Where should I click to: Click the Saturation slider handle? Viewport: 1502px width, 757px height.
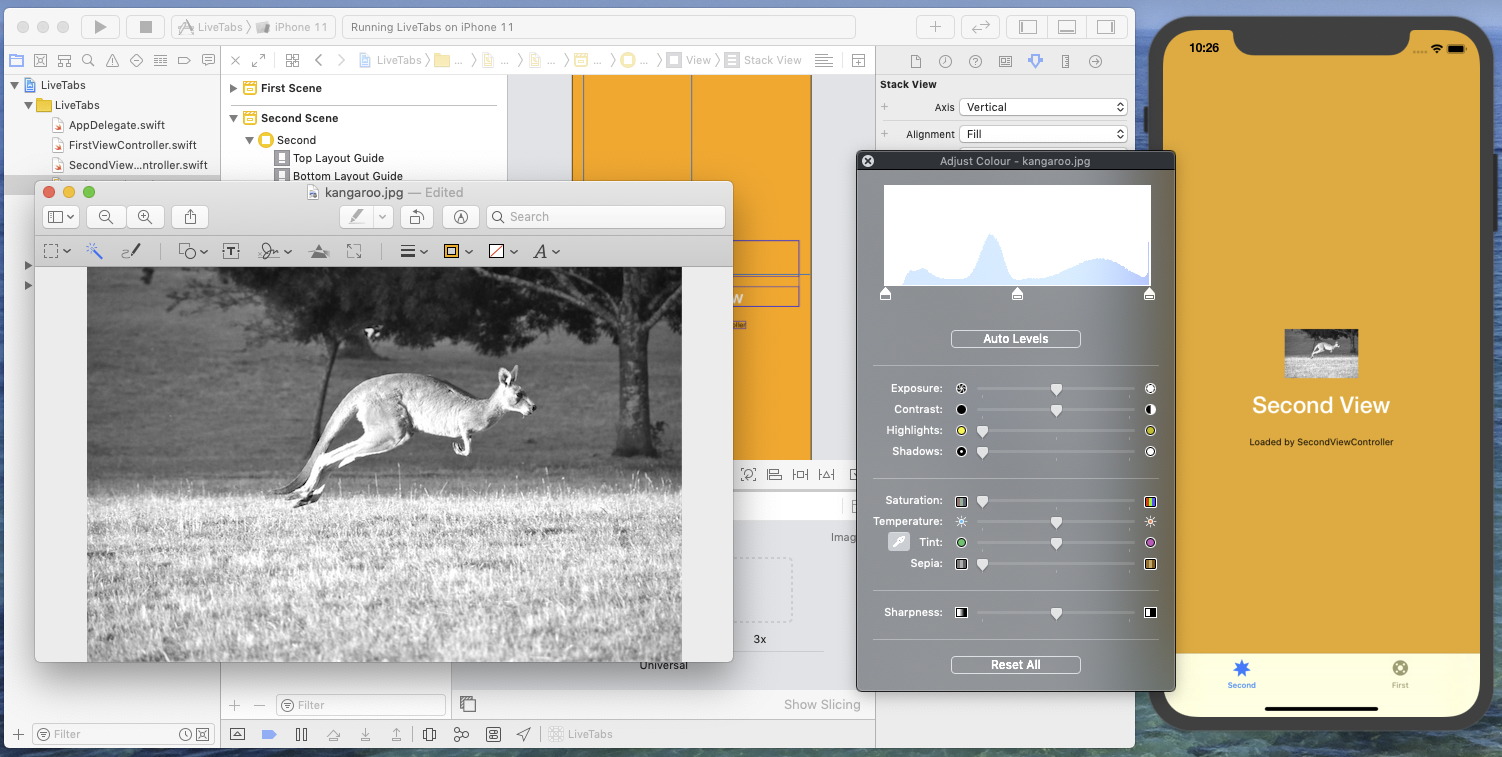point(982,501)
